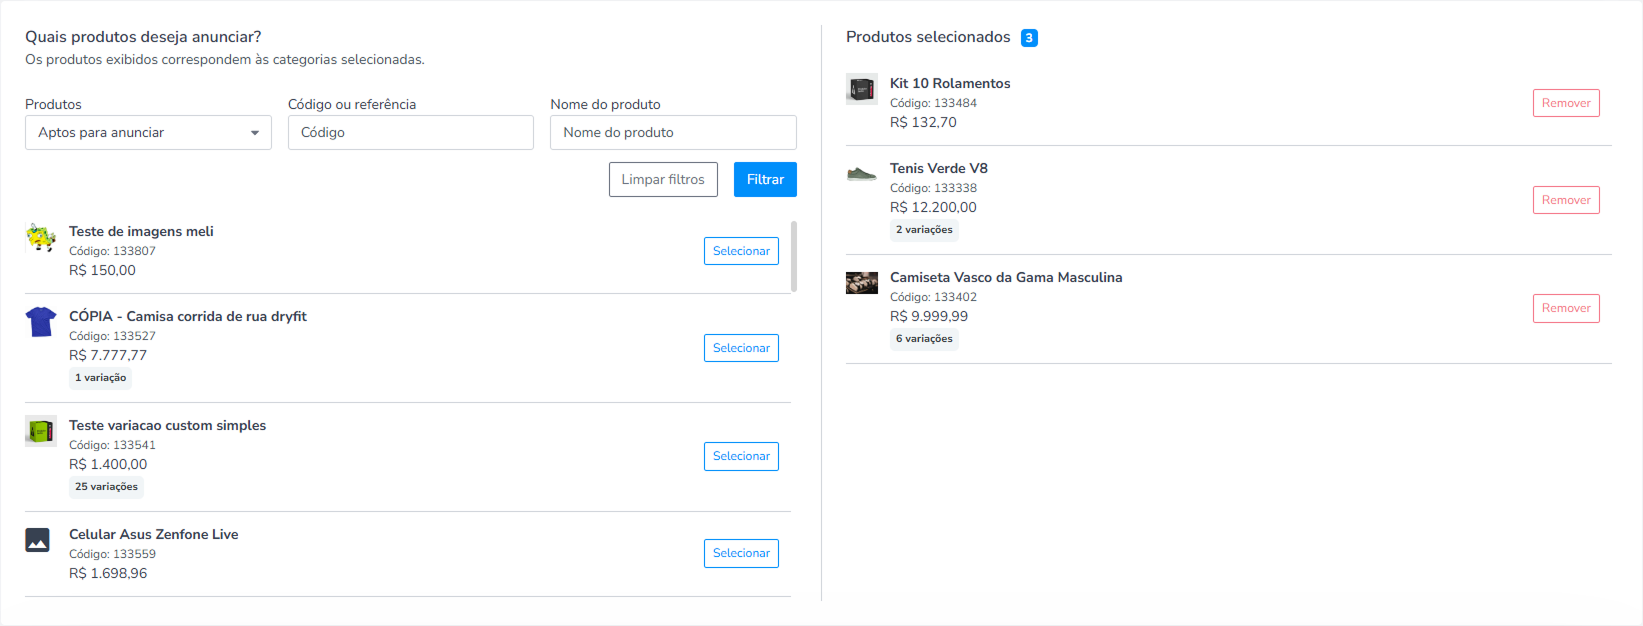Remove Tenis Verde V8 from selected list
1643x626 pixels.
[1566, 200]
